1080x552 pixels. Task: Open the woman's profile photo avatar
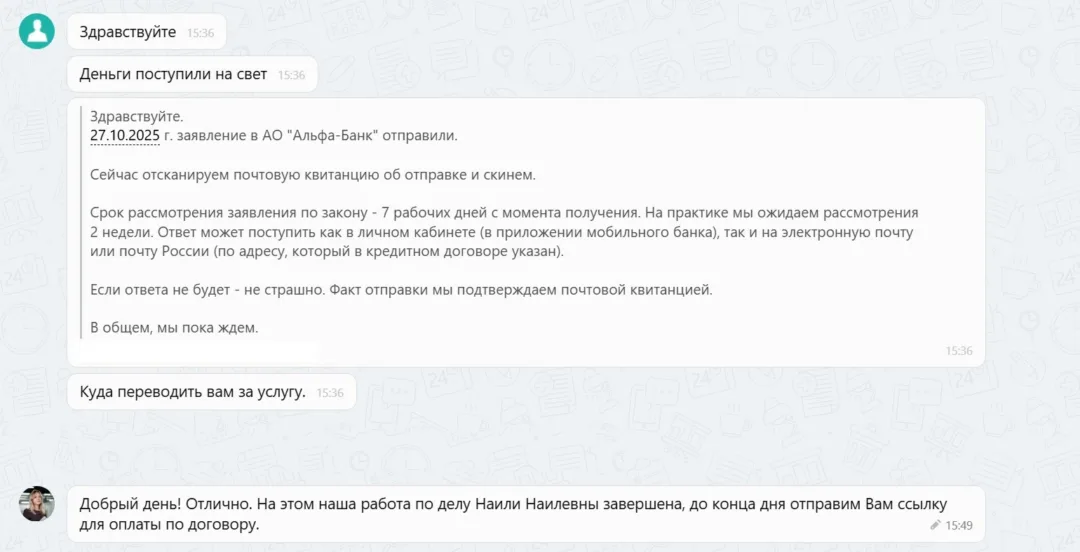37,504
